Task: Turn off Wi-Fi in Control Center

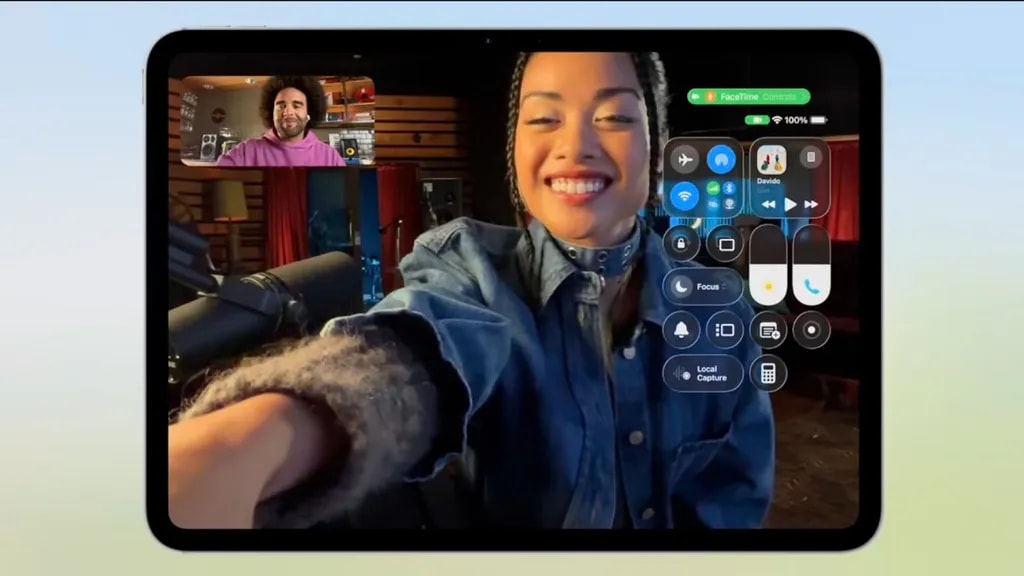Action: pos(685,196)
